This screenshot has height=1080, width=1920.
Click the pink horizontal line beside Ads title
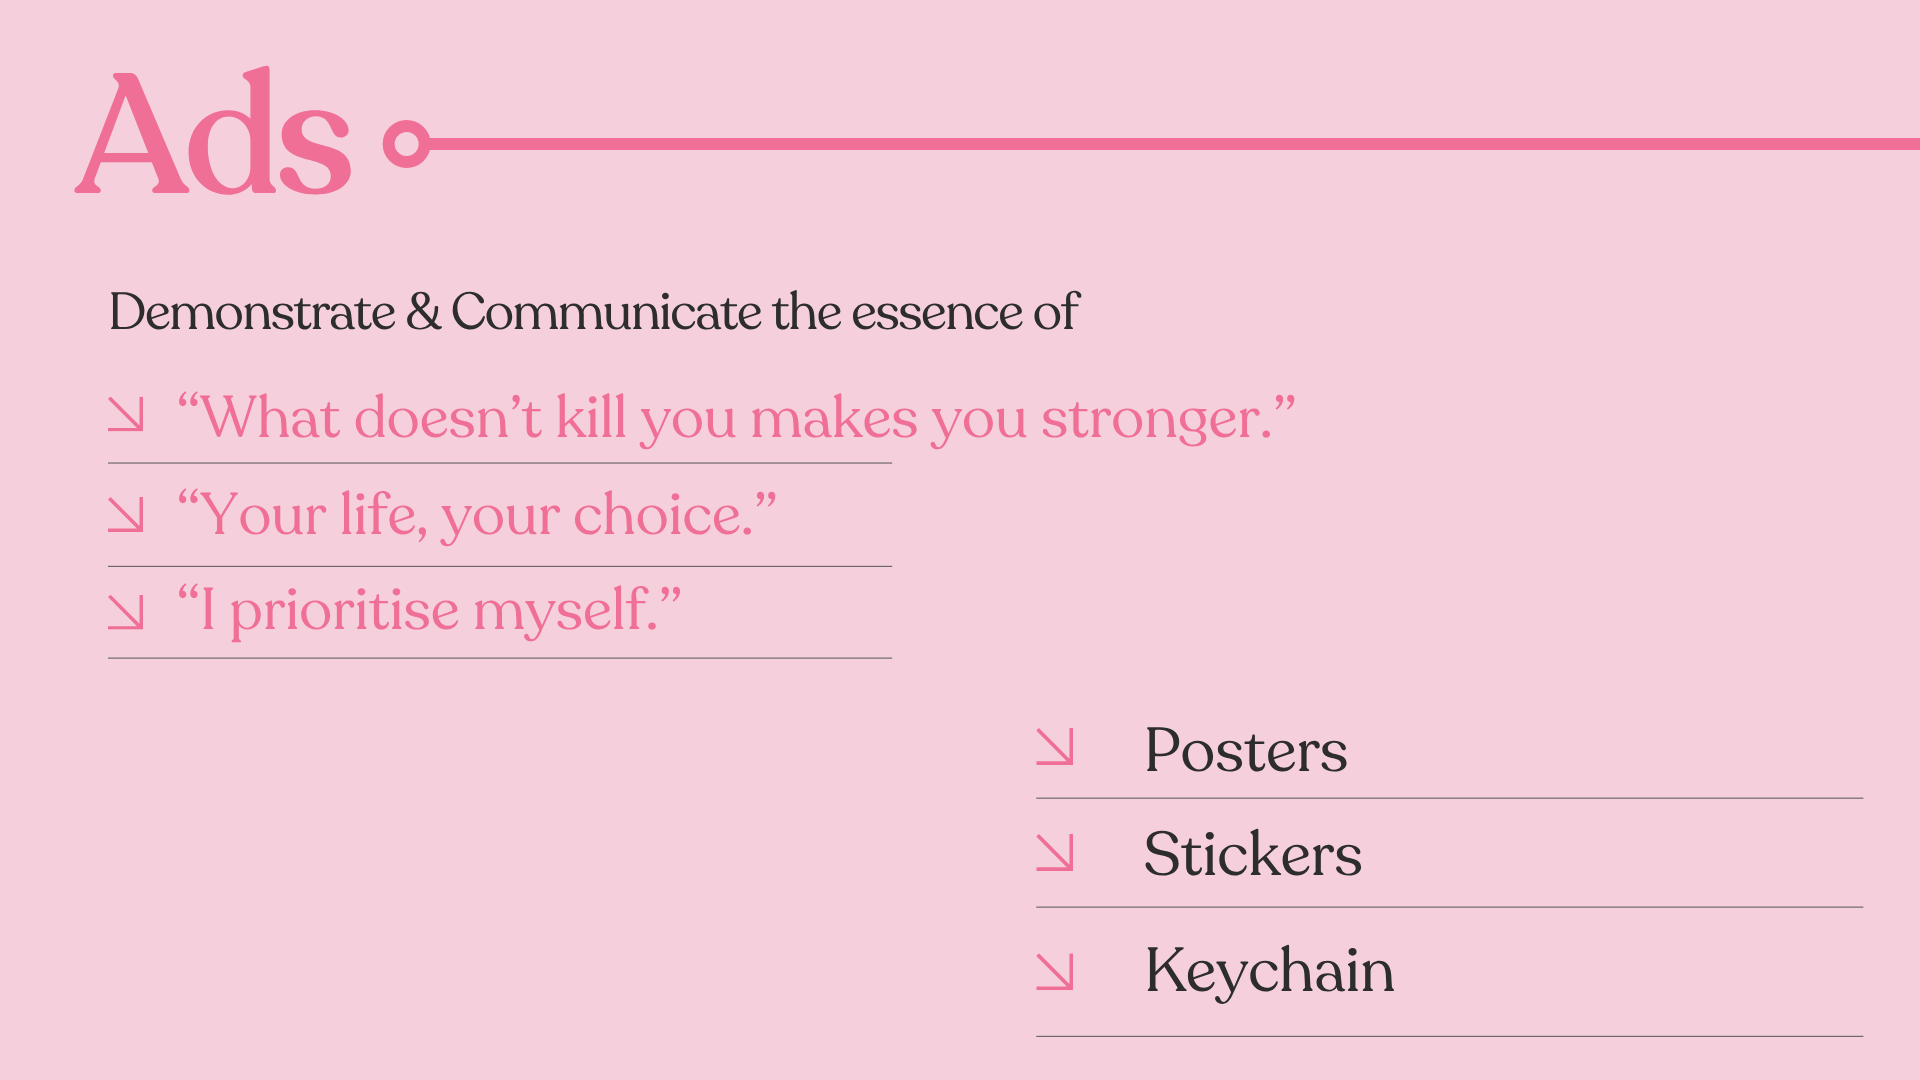point(1174,144)
